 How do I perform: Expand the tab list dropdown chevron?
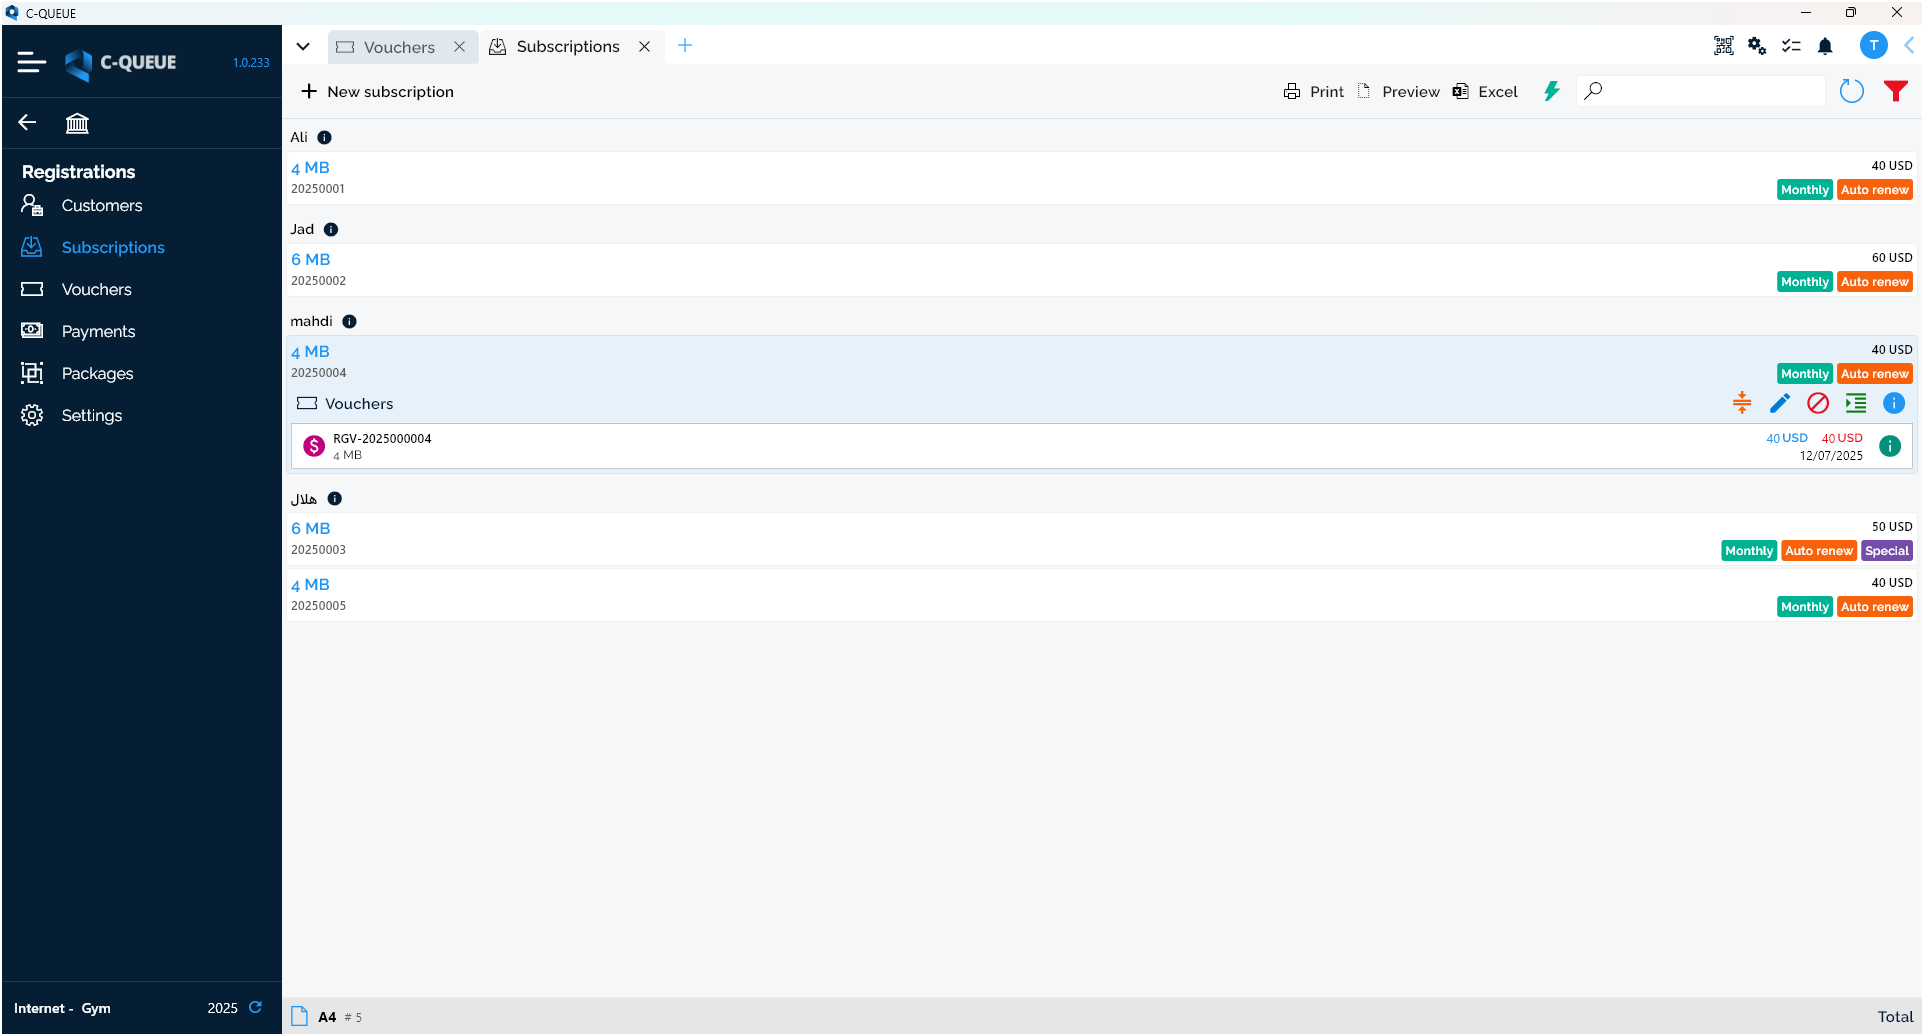(303, 46)
